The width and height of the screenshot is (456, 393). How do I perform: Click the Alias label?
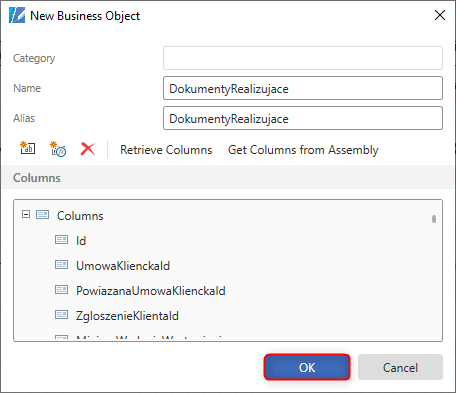[24, 118]
